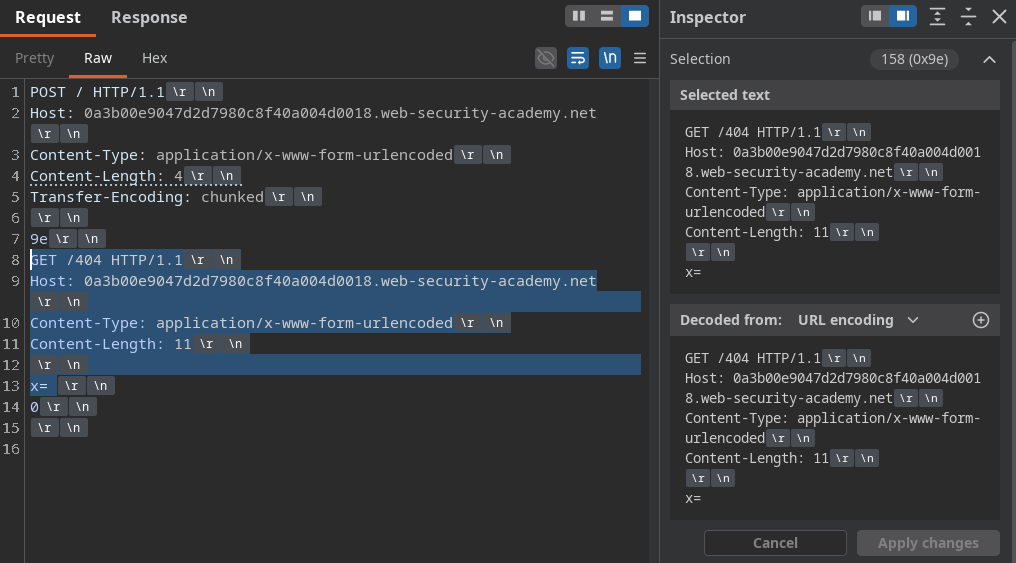The image size is (1016, 563).
Task: Click the Inspector panel title
Action: click(708, 17)
